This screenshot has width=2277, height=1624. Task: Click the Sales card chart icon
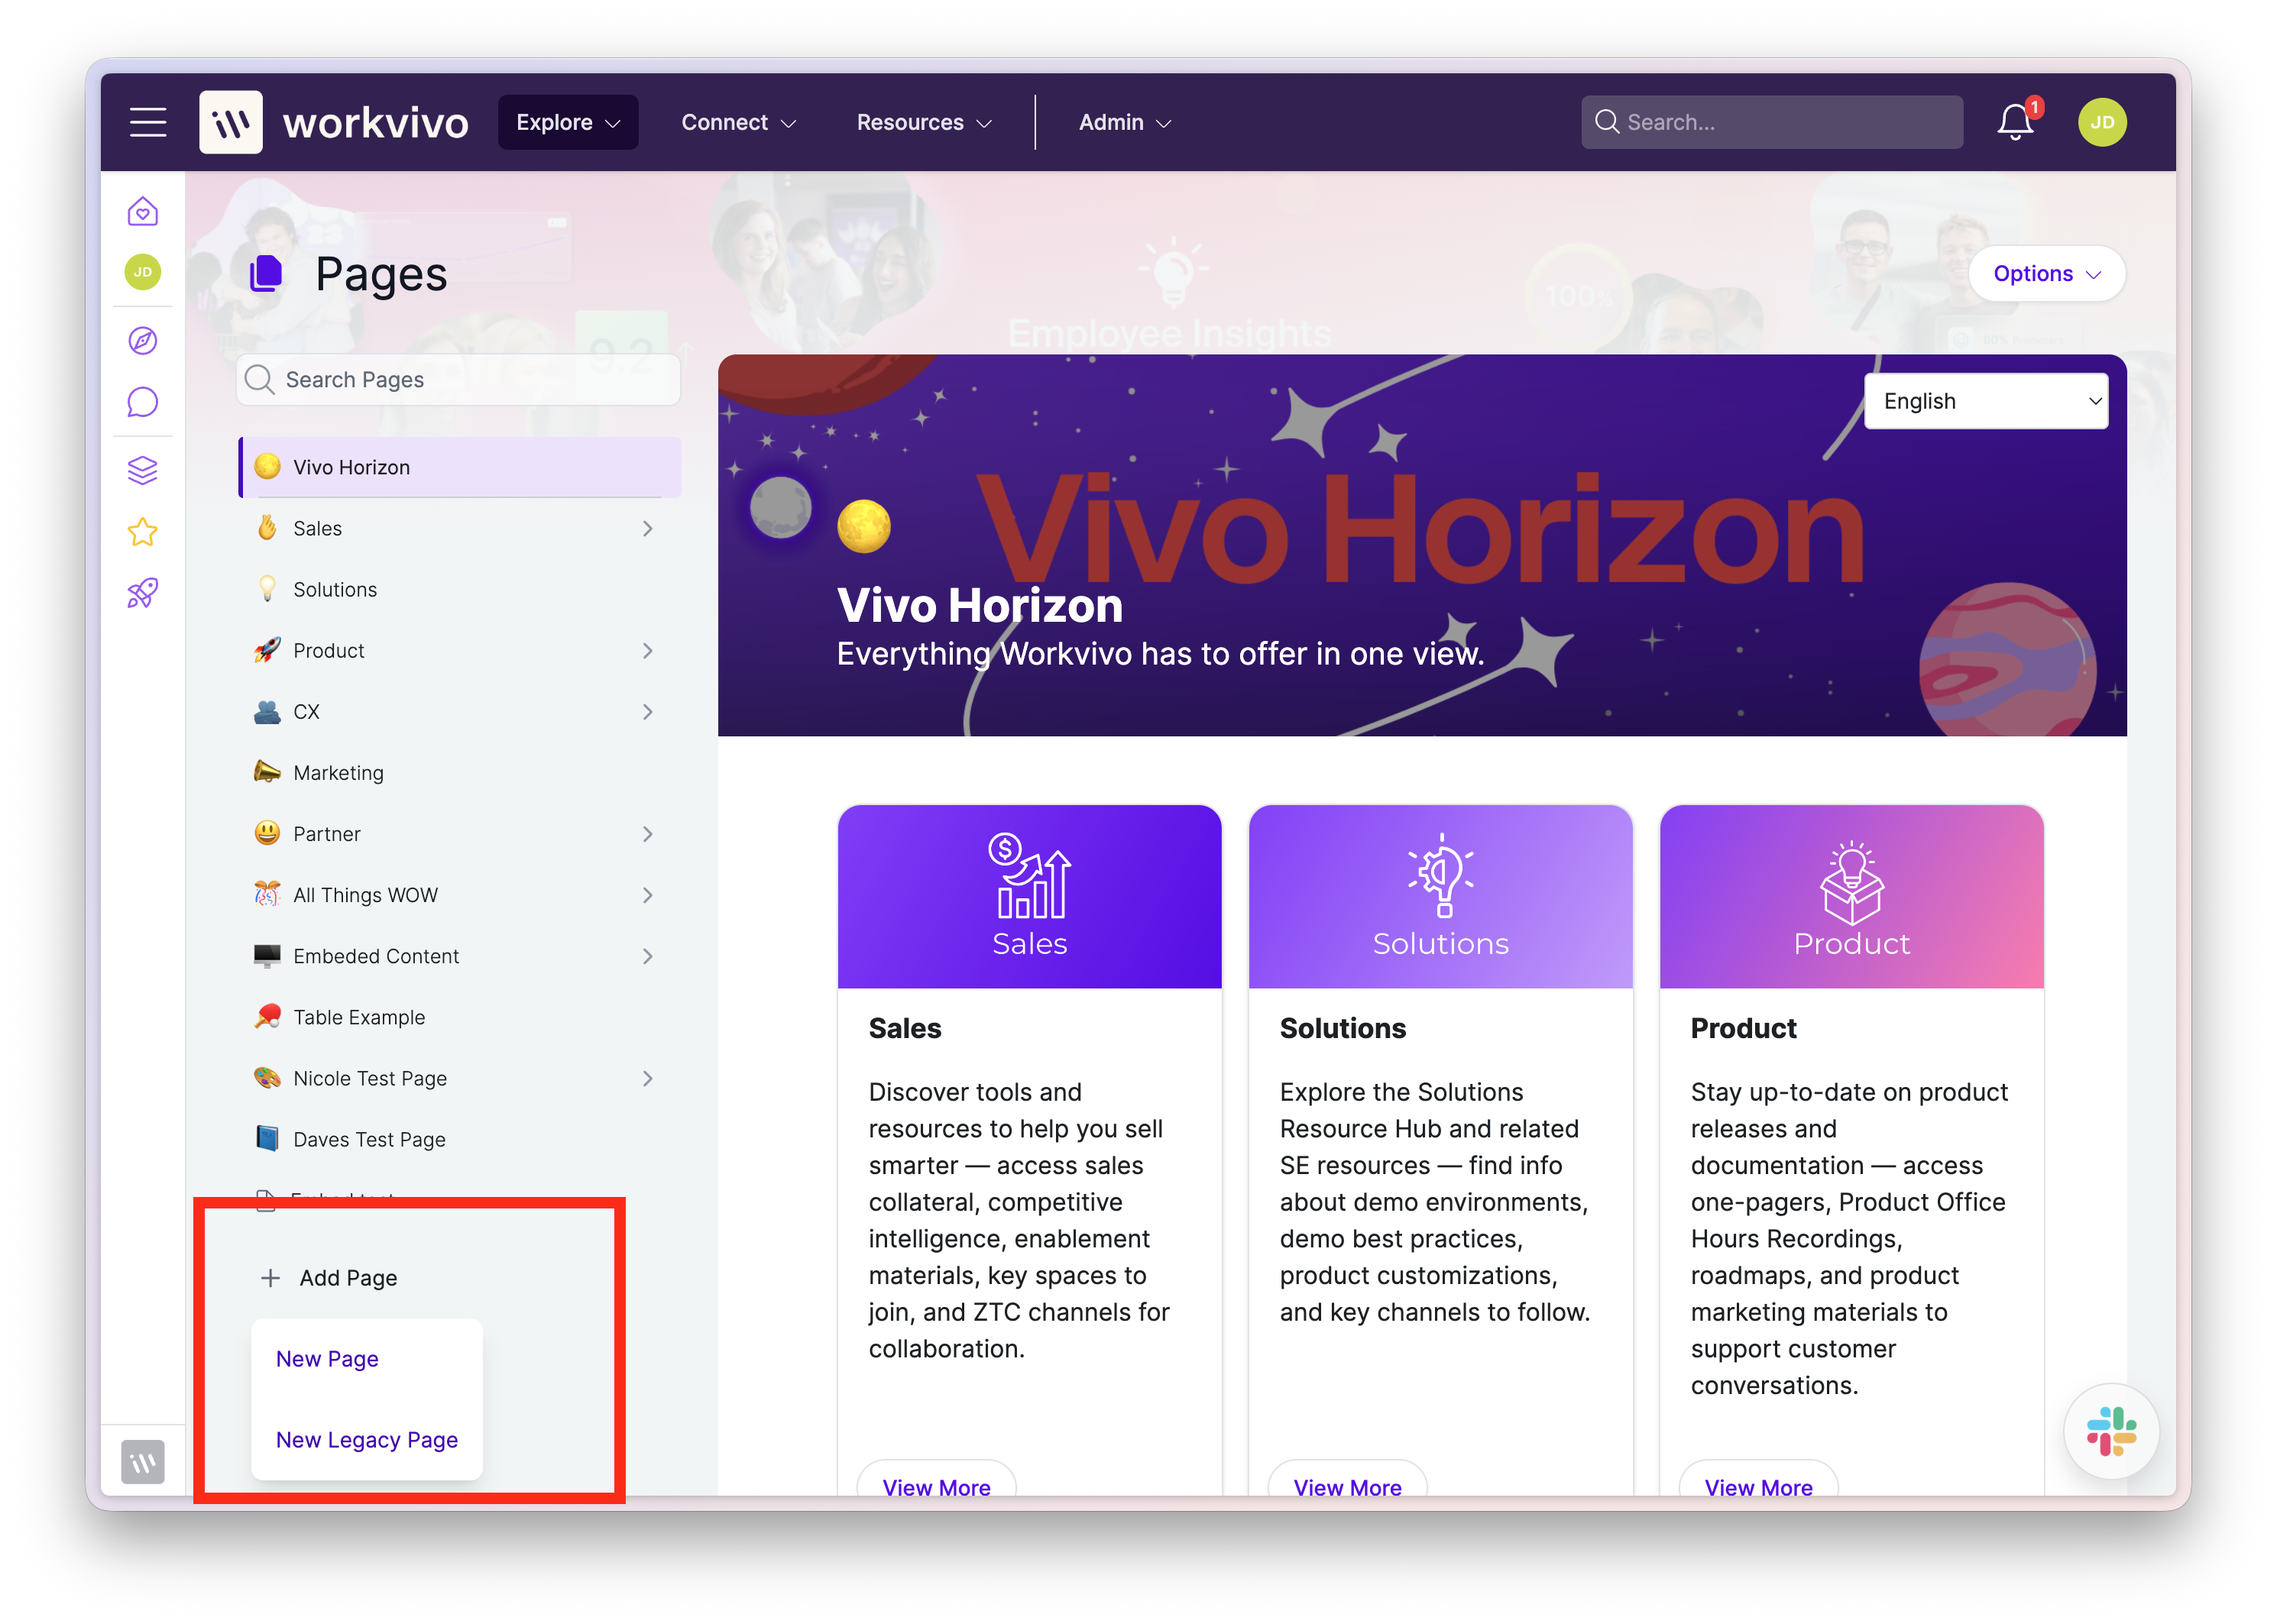(1029, 875)
